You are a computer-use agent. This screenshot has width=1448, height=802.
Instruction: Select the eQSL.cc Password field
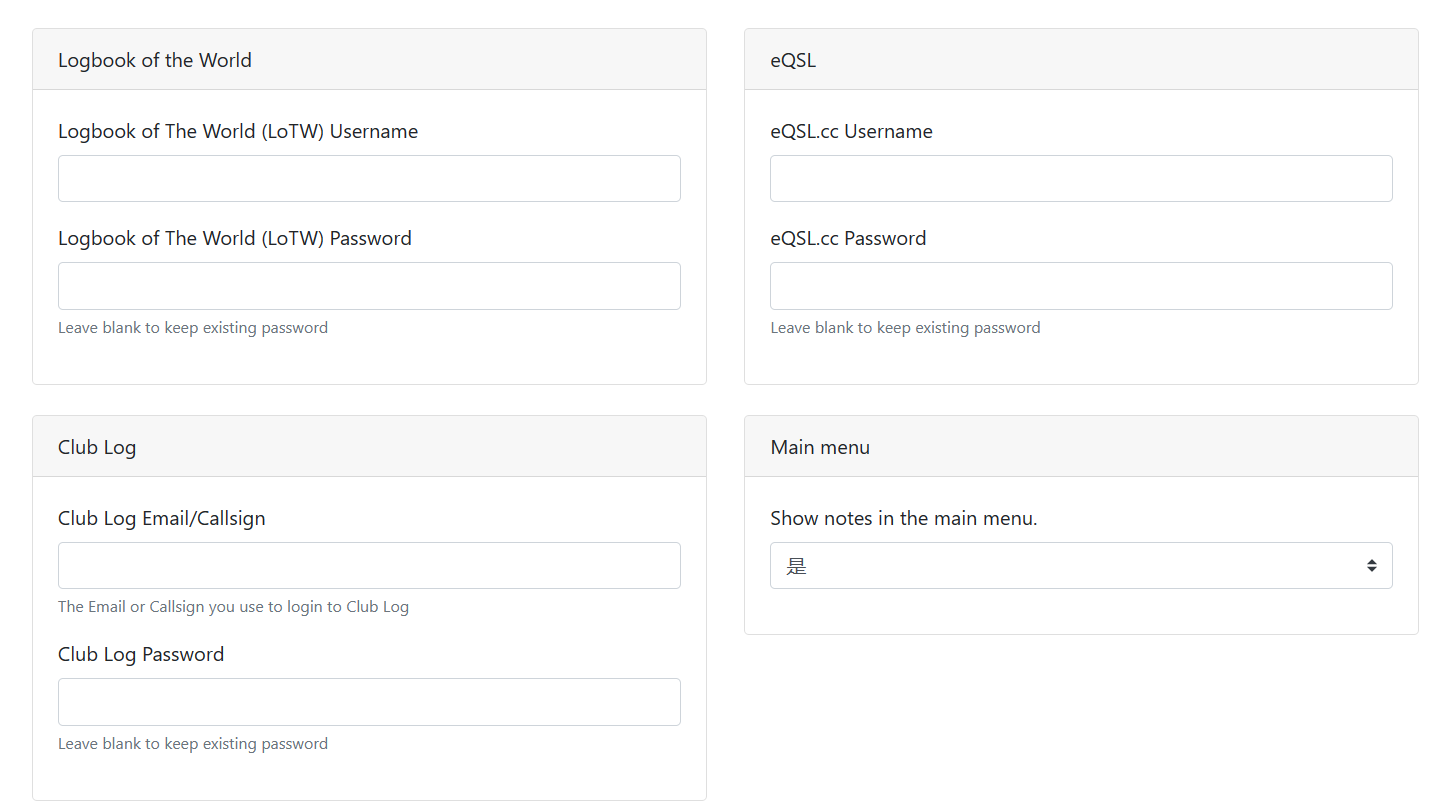1081,286
